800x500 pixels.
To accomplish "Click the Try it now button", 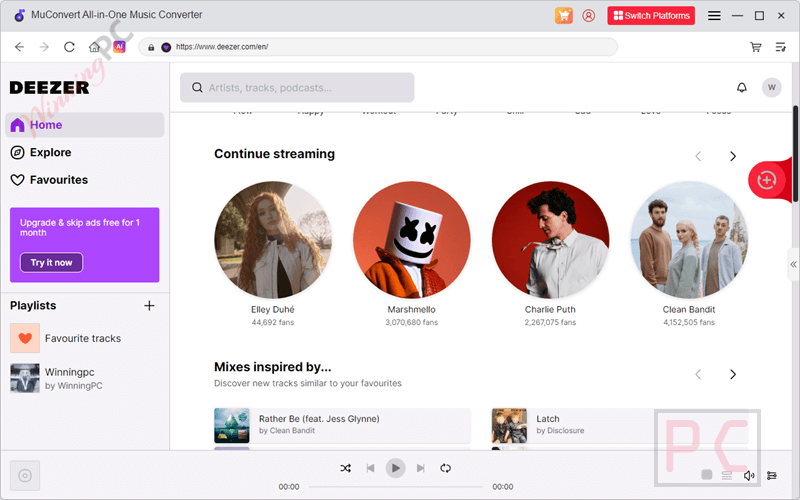I will tap(52, 263).
